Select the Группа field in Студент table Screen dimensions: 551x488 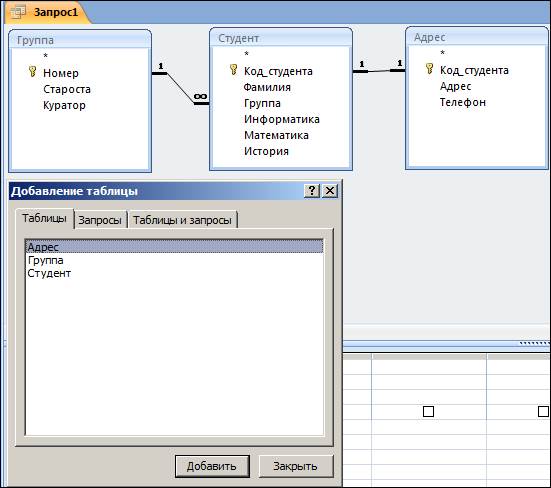point(262,103)
